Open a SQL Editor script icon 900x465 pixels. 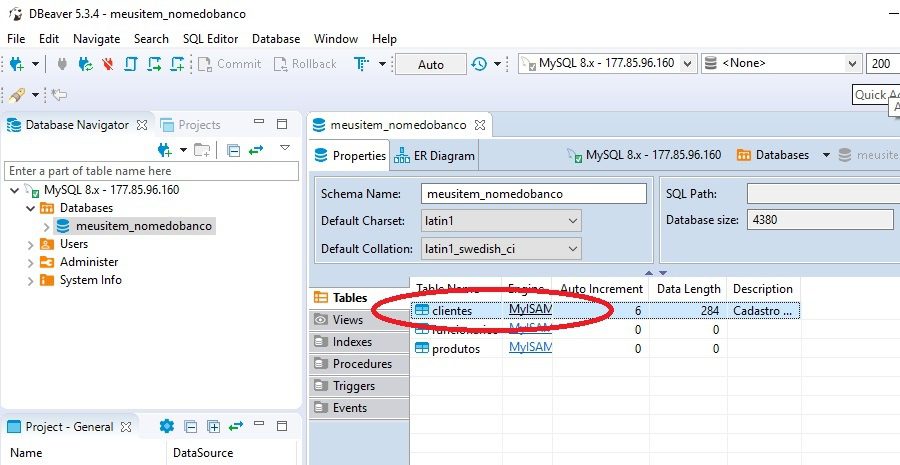pos(131,64)
